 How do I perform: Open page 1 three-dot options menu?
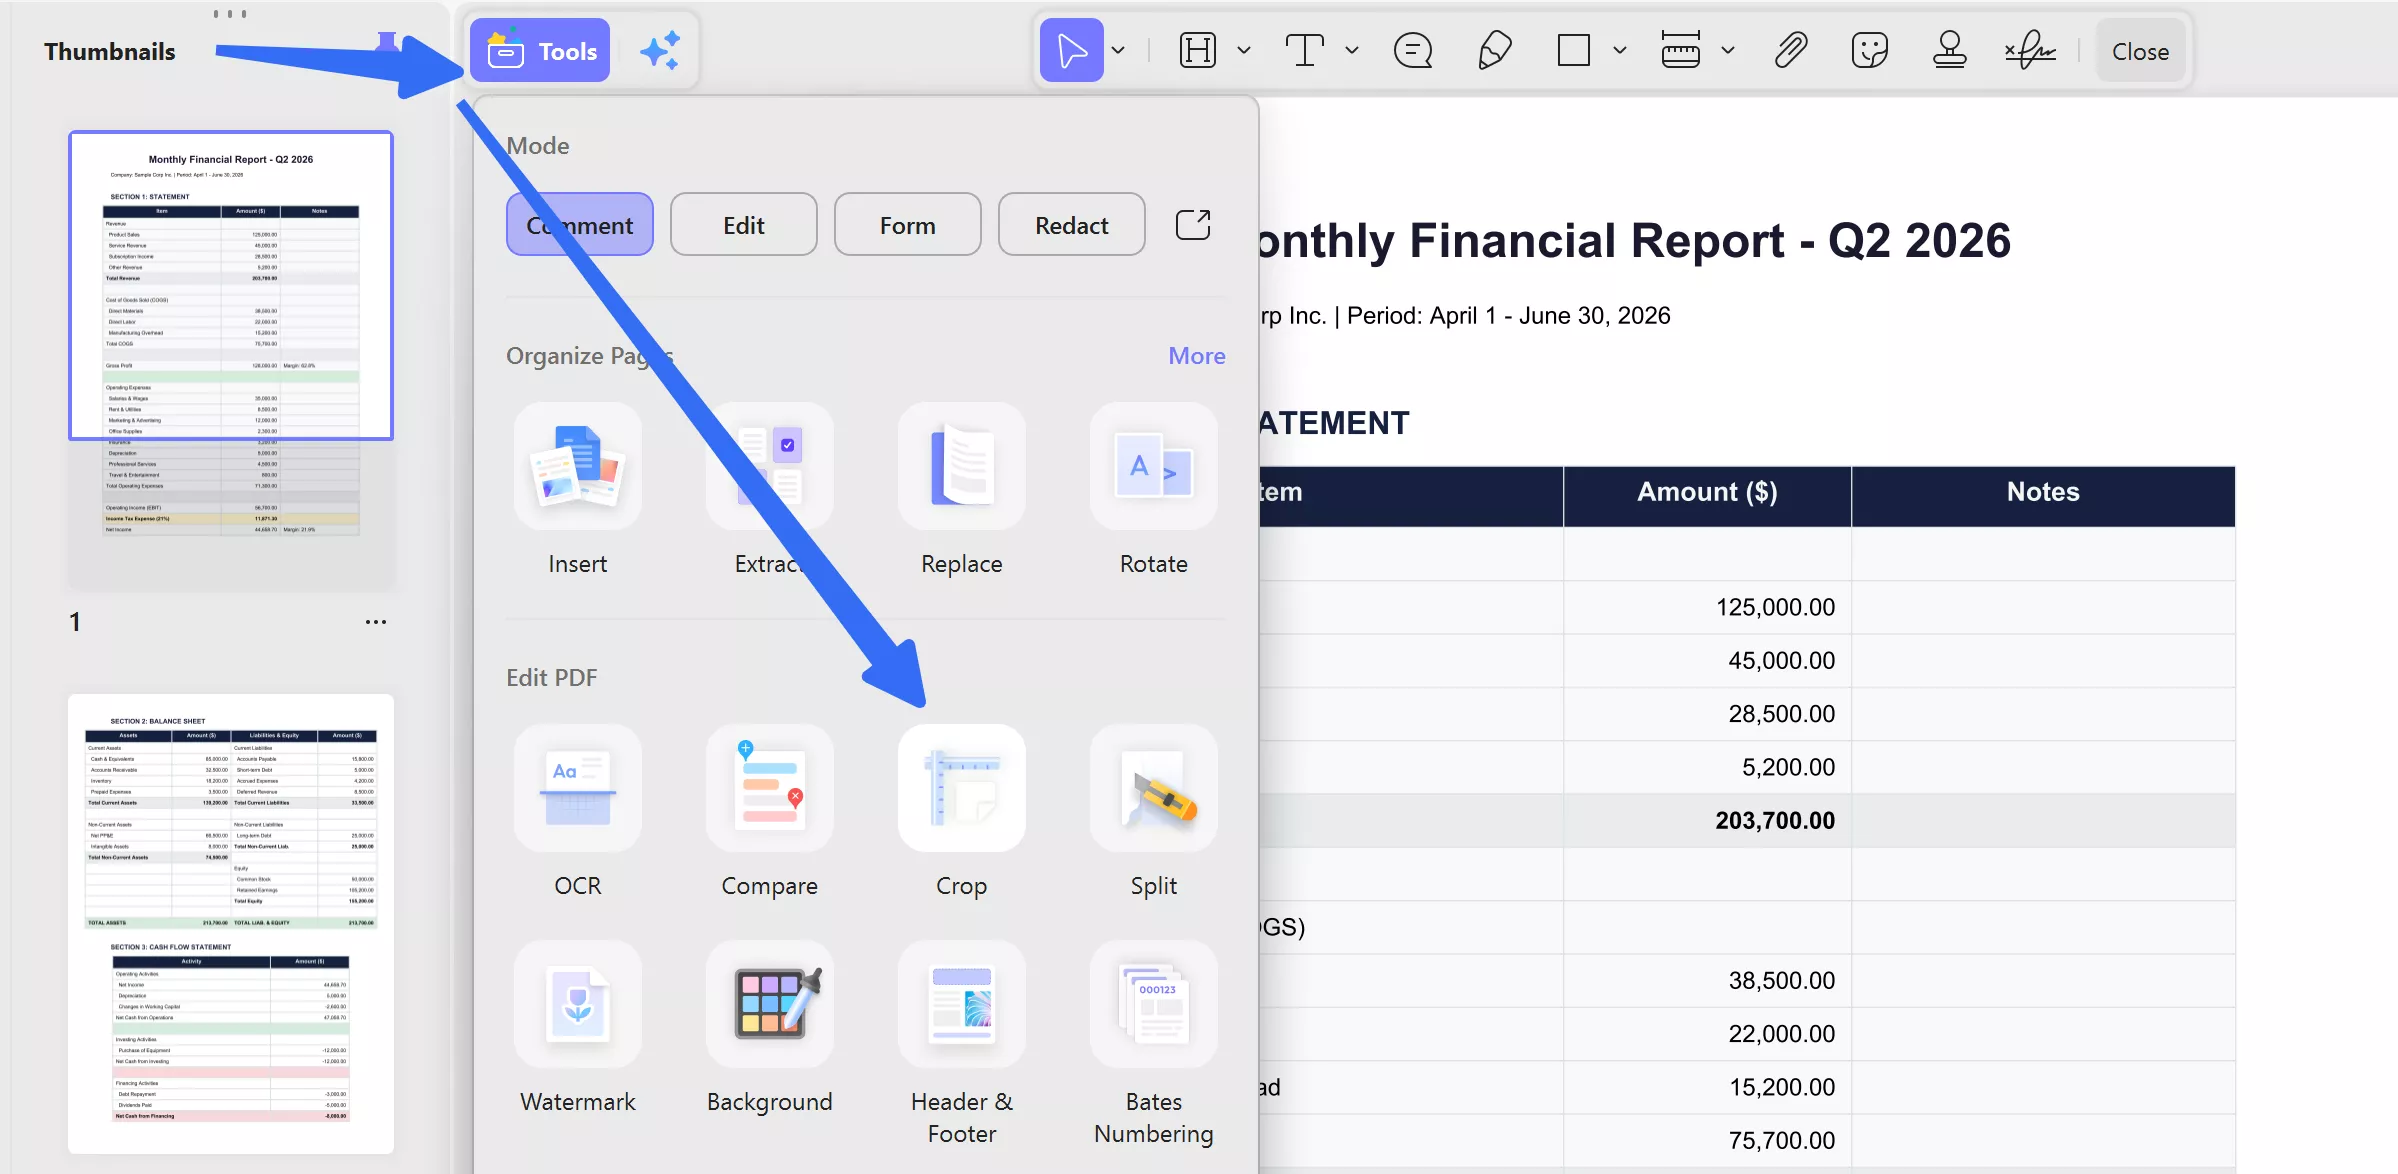point(376,622)
